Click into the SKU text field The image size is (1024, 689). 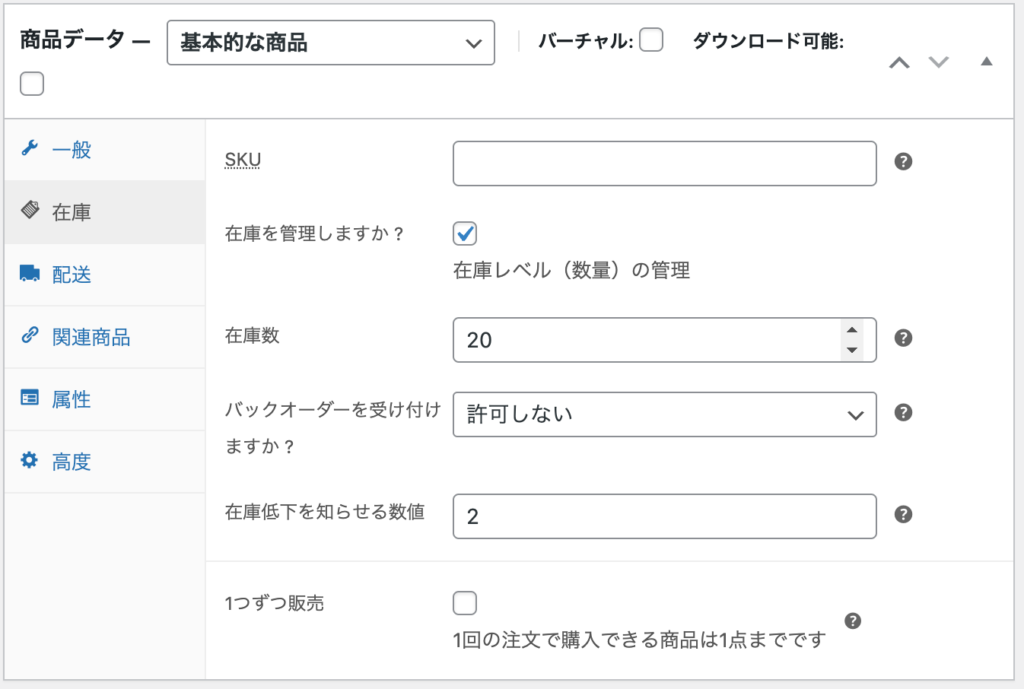coord(665,163)
